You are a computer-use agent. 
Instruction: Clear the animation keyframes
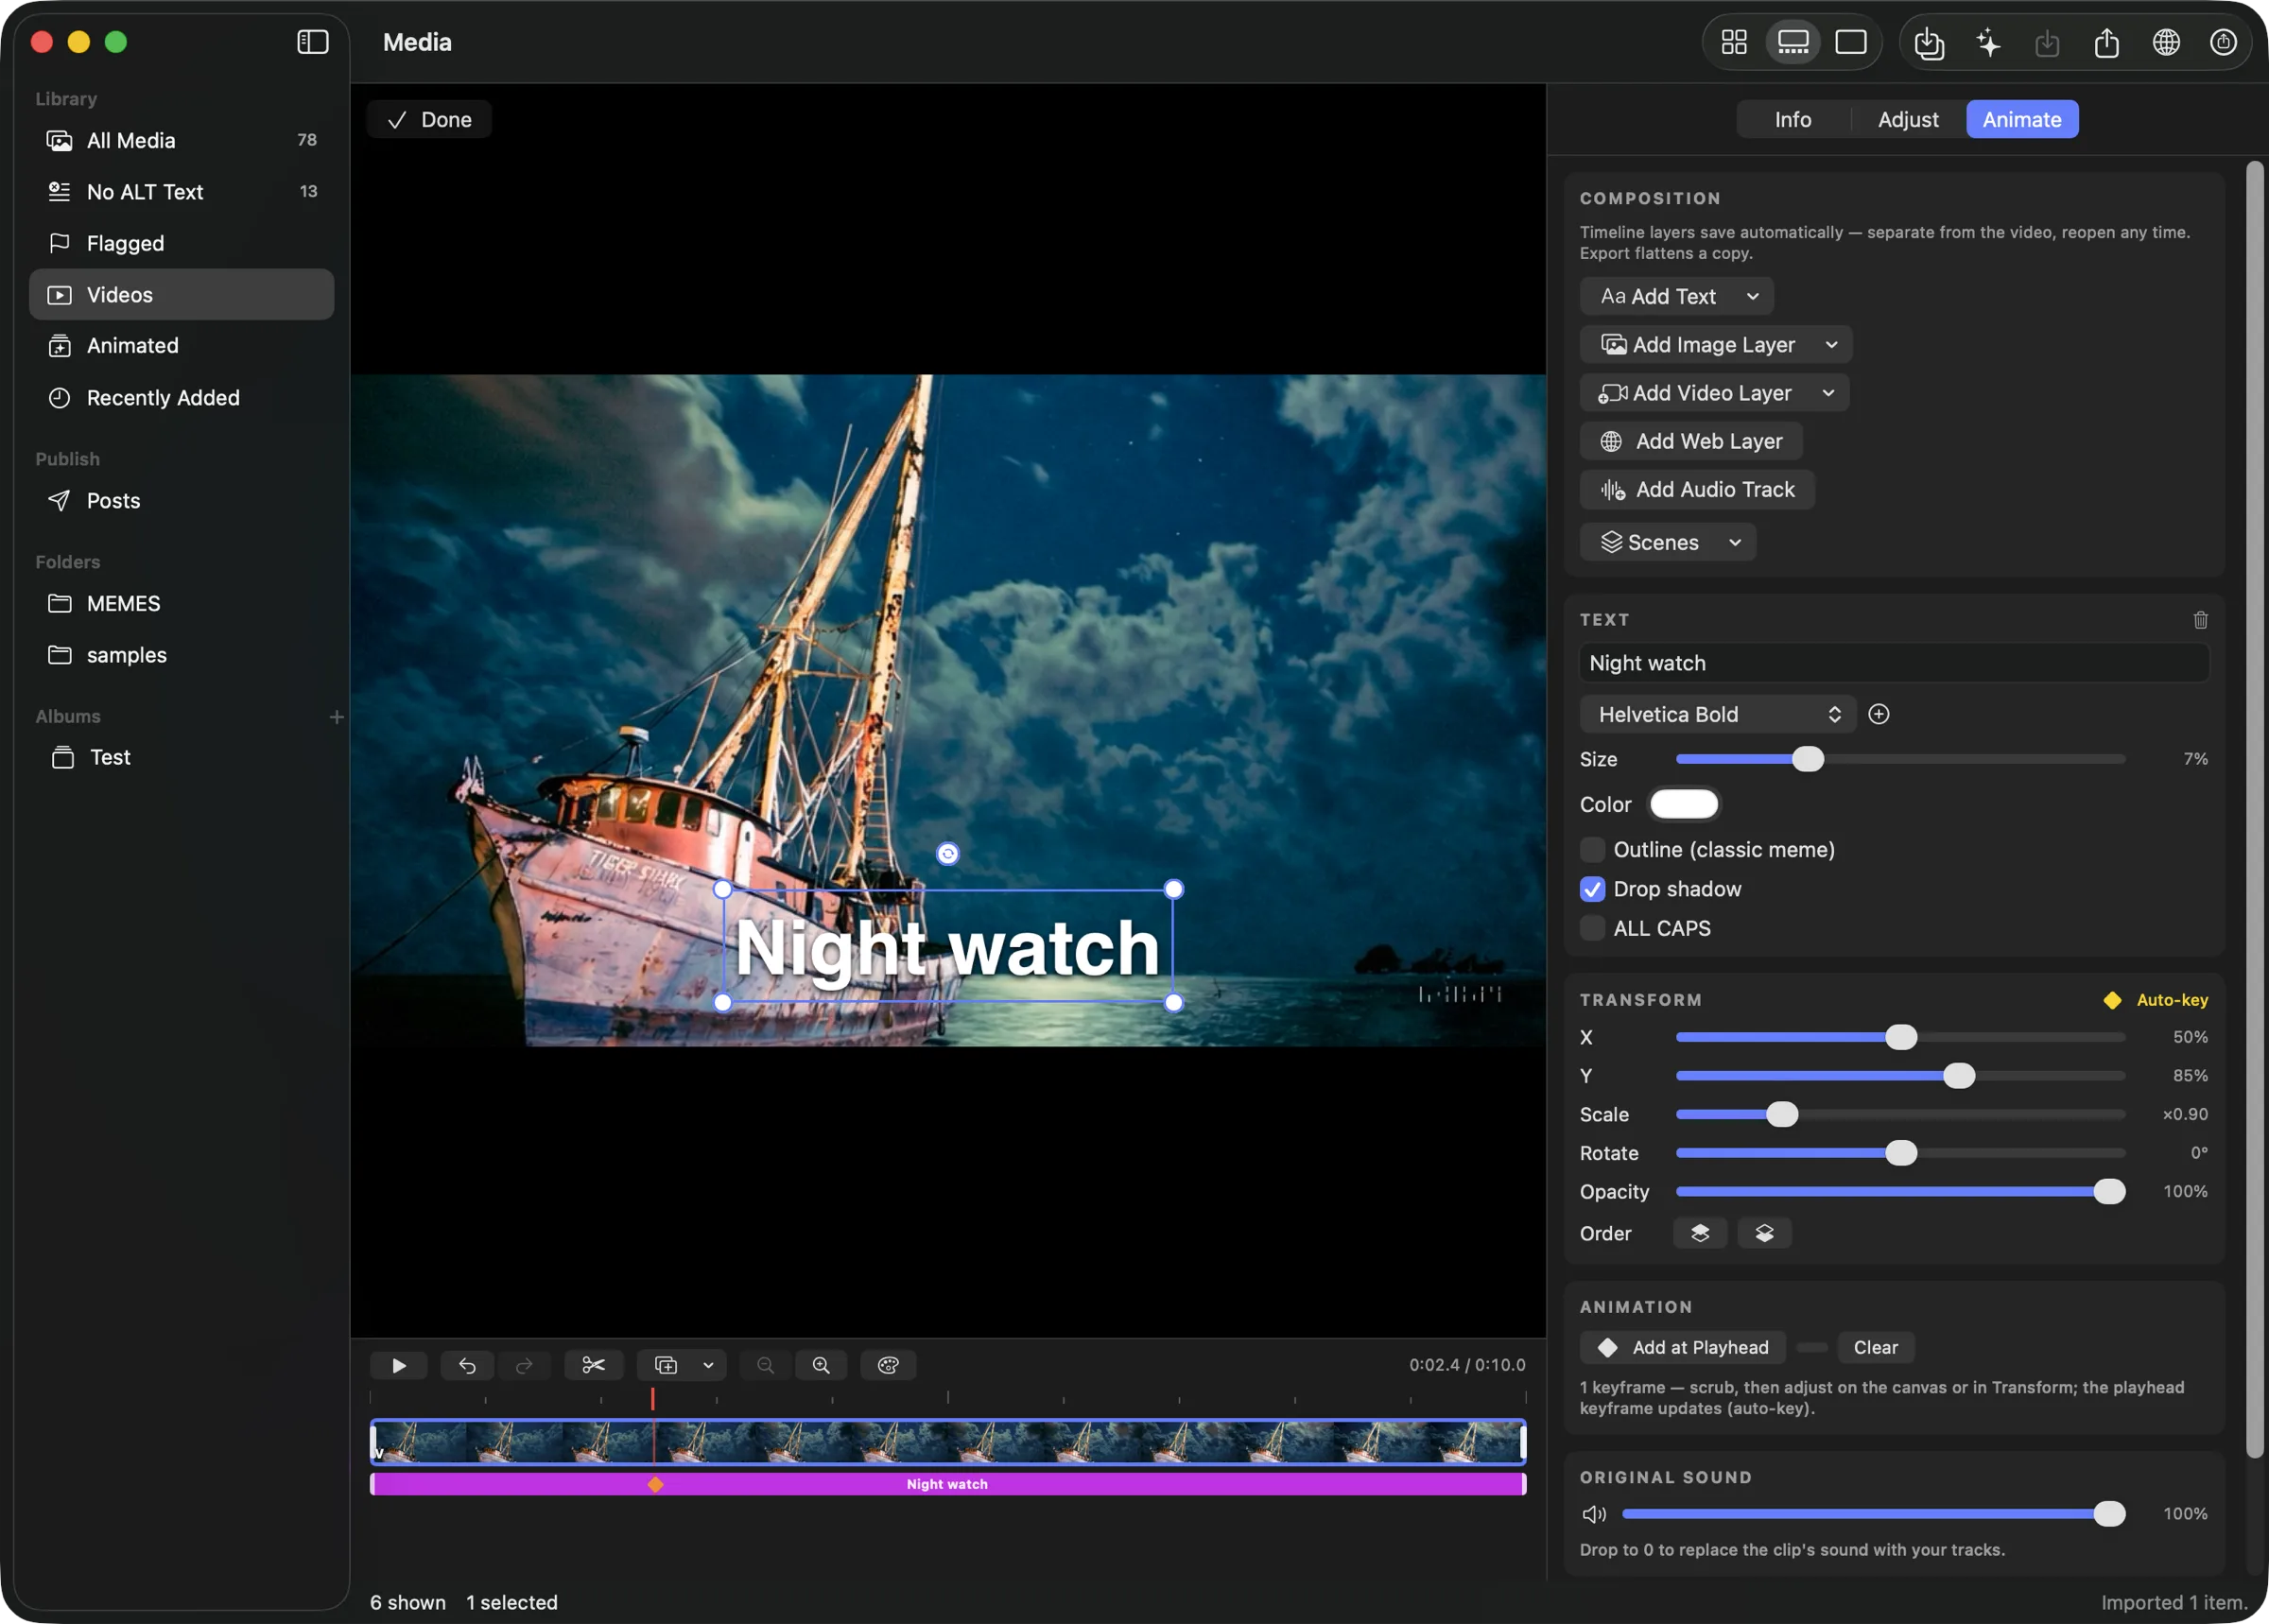[x=1875, y=1347]
